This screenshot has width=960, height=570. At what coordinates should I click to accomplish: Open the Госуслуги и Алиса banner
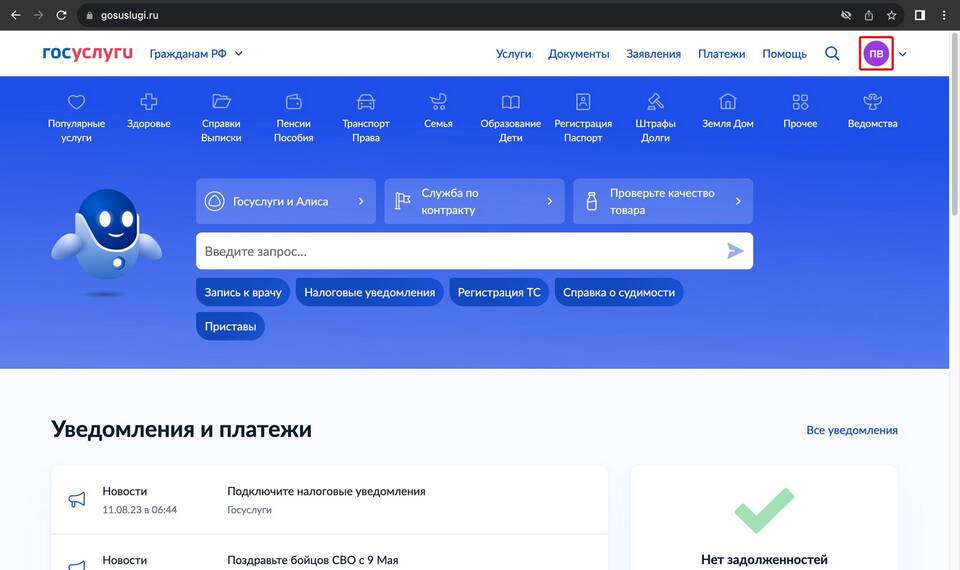[x=286, y=201]
